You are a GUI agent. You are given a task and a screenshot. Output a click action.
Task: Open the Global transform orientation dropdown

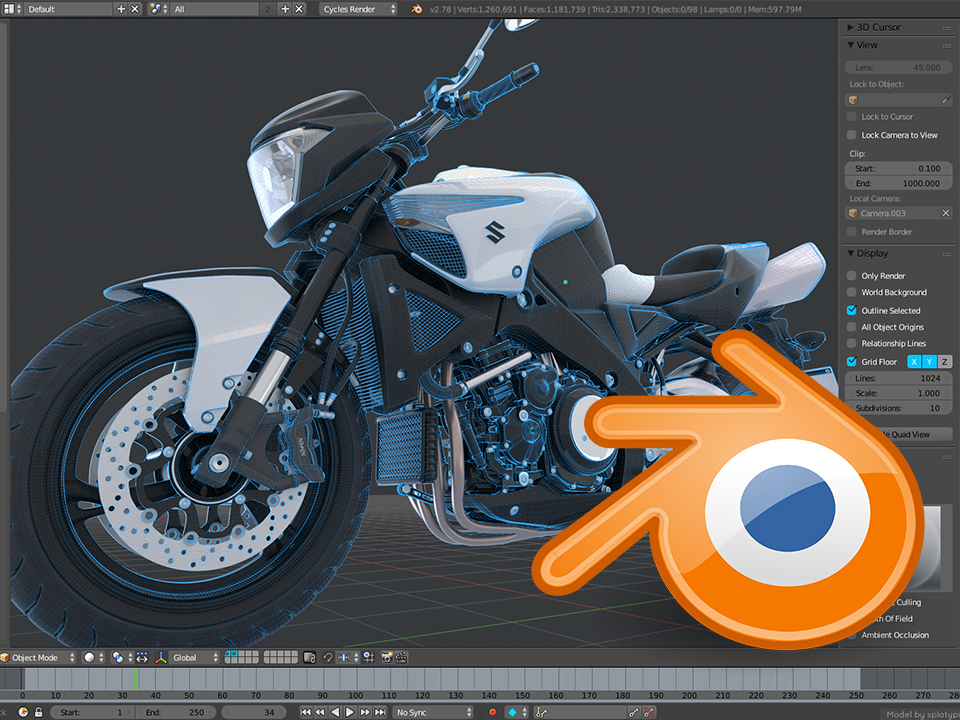point(195,658)
